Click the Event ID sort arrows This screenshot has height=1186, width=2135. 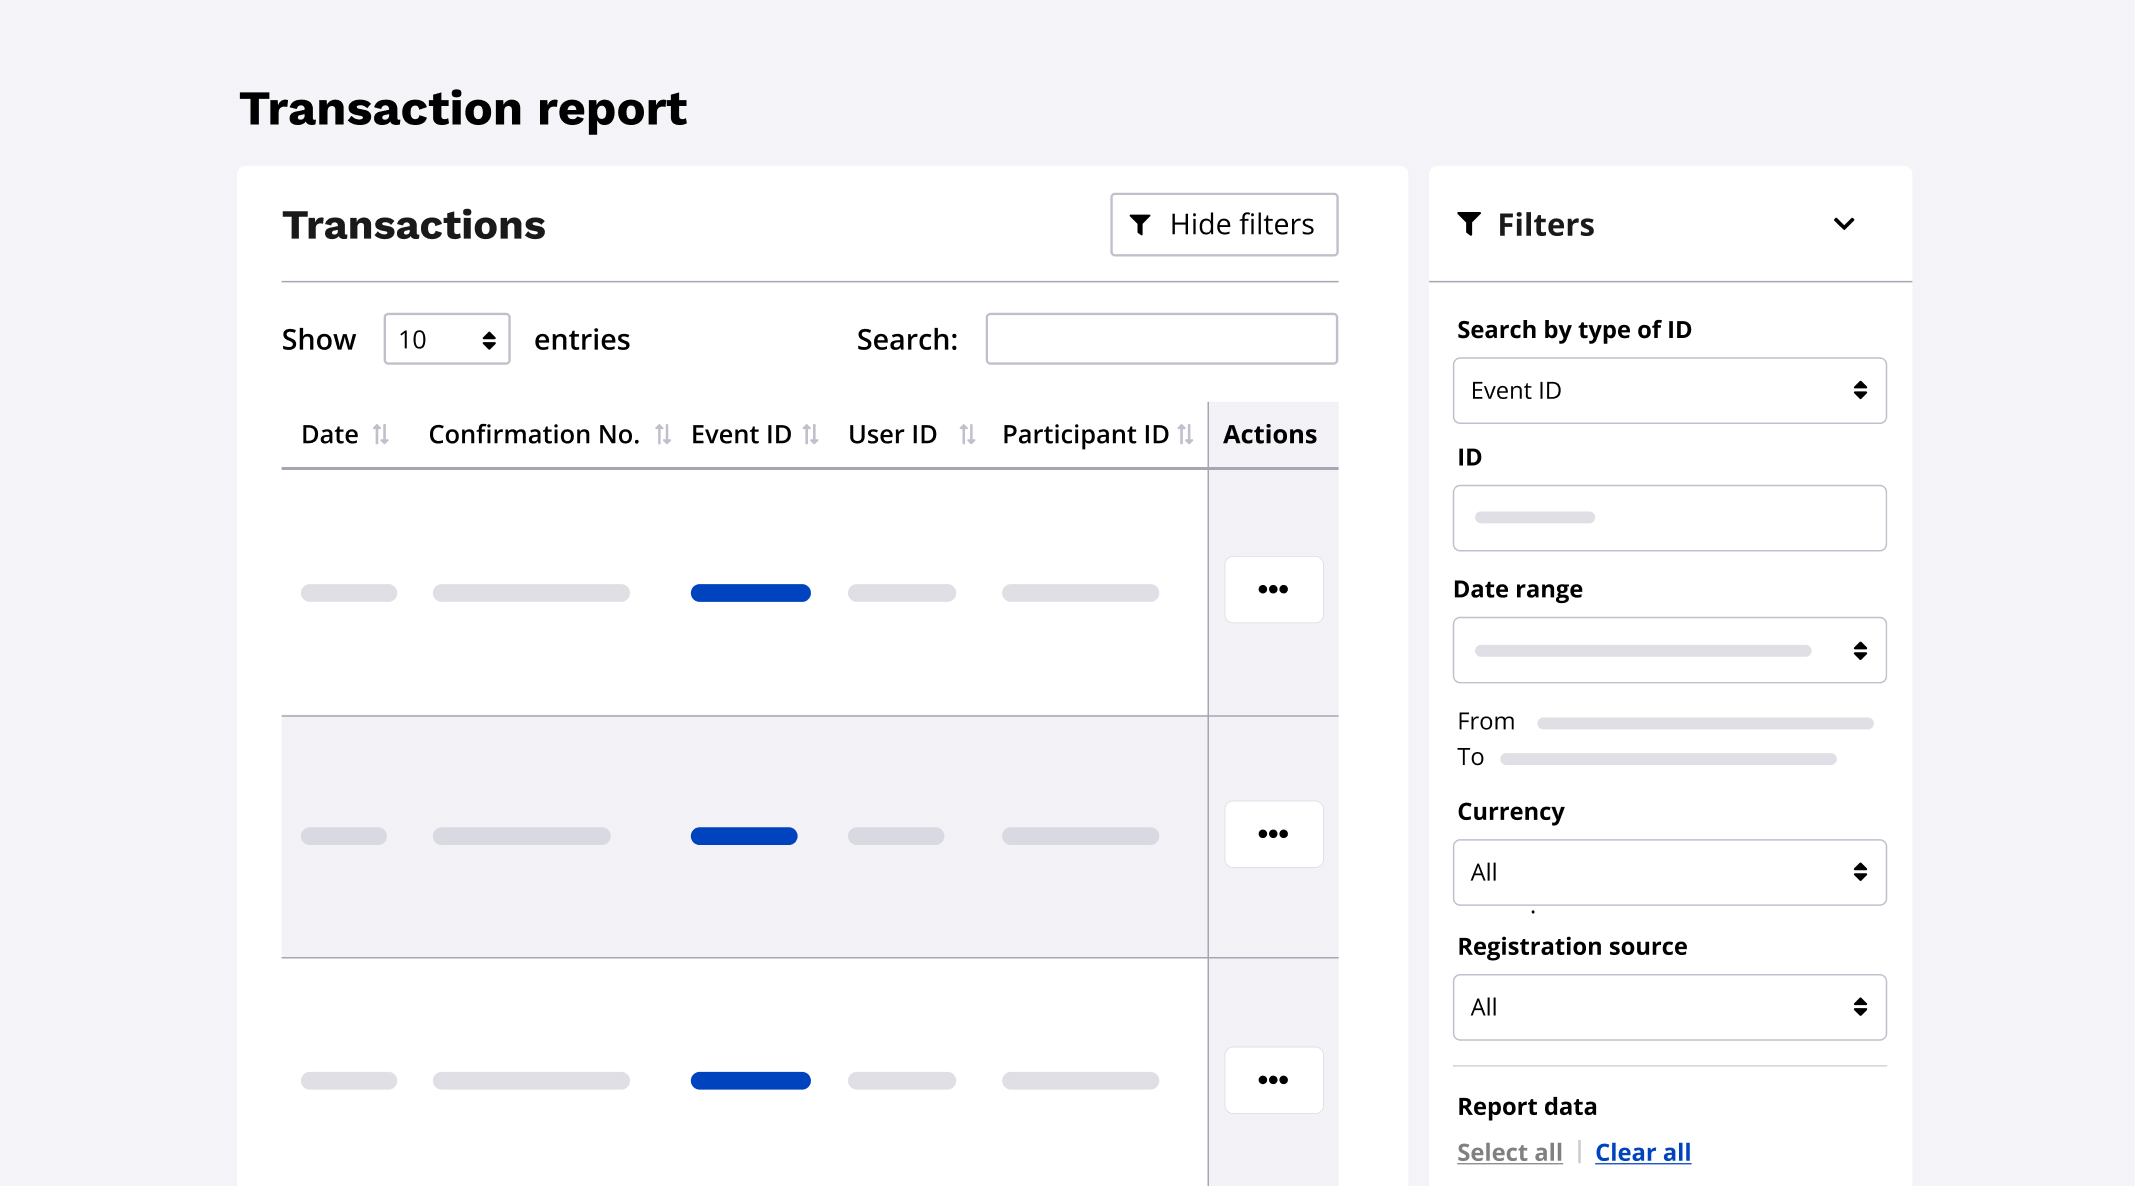click(810, 435)
